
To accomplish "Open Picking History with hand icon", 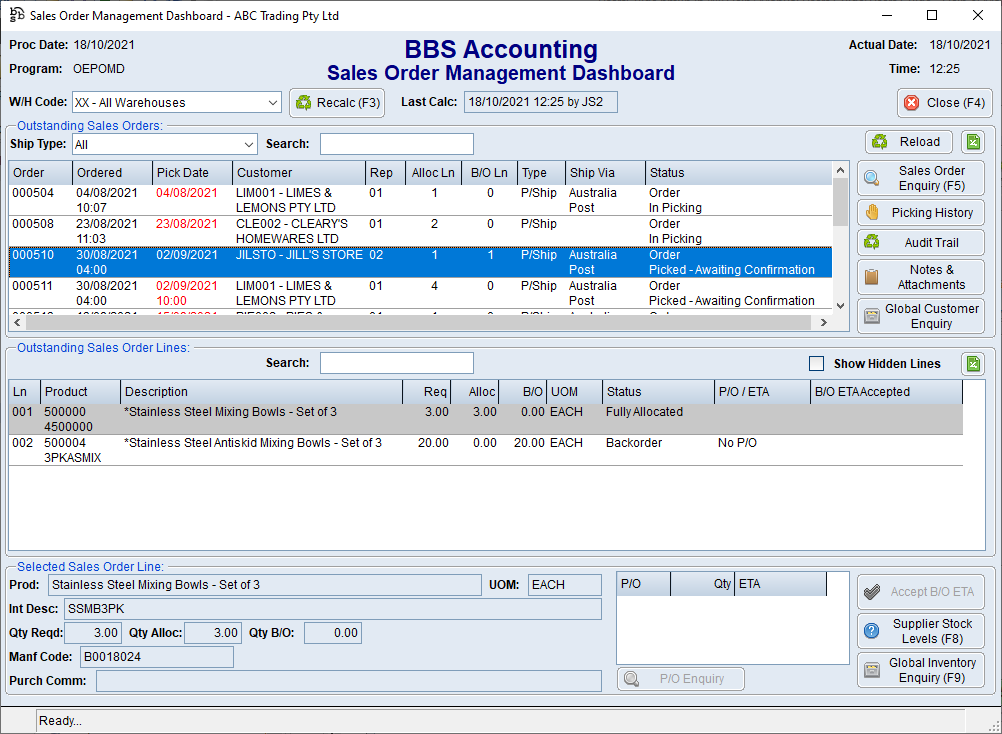I will (x=920, y=213).
